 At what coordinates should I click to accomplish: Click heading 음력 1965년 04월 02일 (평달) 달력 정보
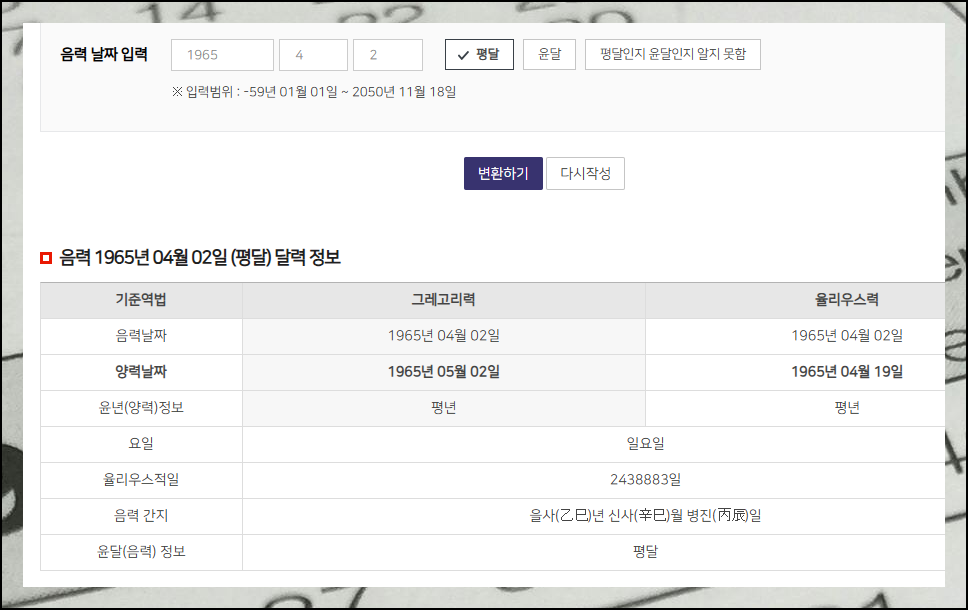(x=199, y=257)
